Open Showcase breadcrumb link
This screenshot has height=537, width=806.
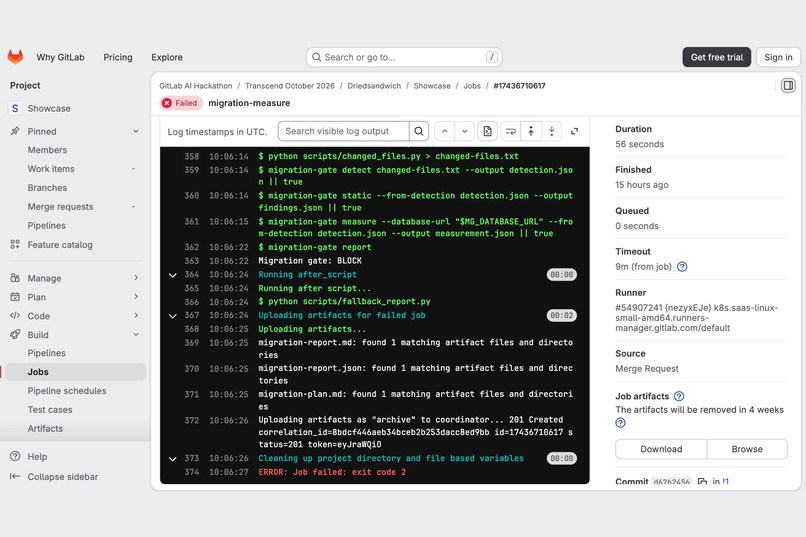click(x=432, y=86)
